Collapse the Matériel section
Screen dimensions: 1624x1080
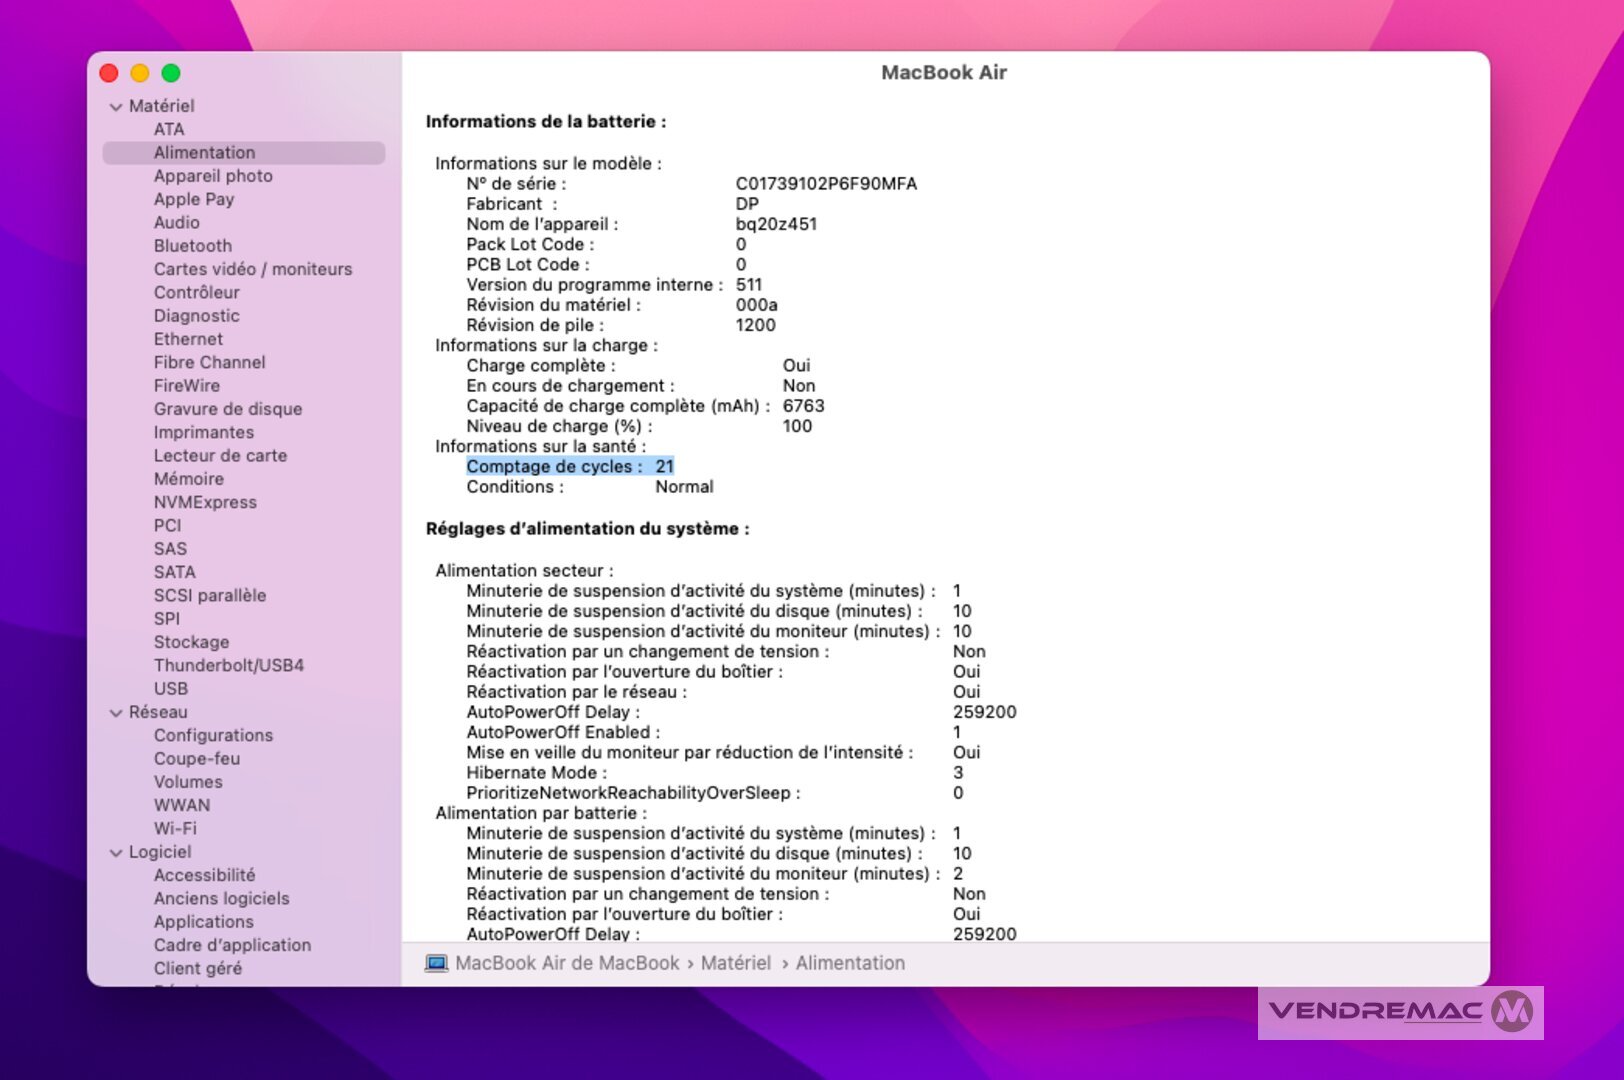pyautogui.click(x=116, y=107)
